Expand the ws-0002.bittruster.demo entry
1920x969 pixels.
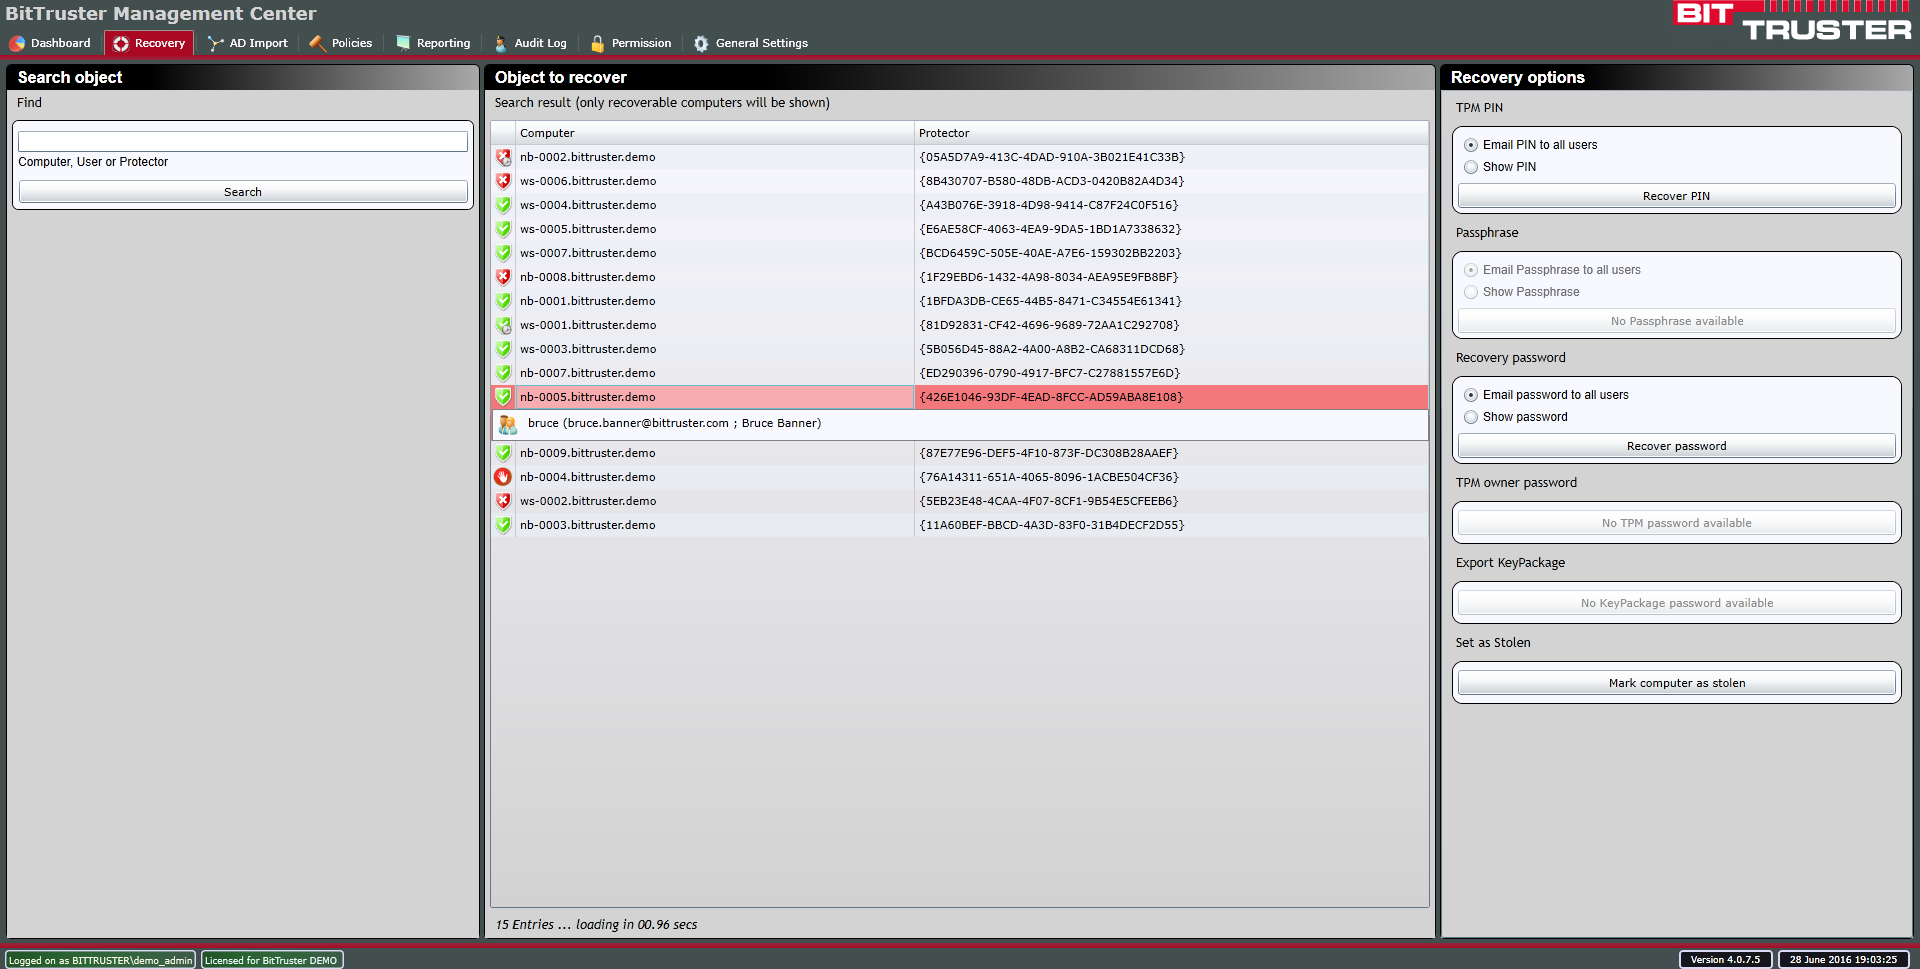[587, 501]
